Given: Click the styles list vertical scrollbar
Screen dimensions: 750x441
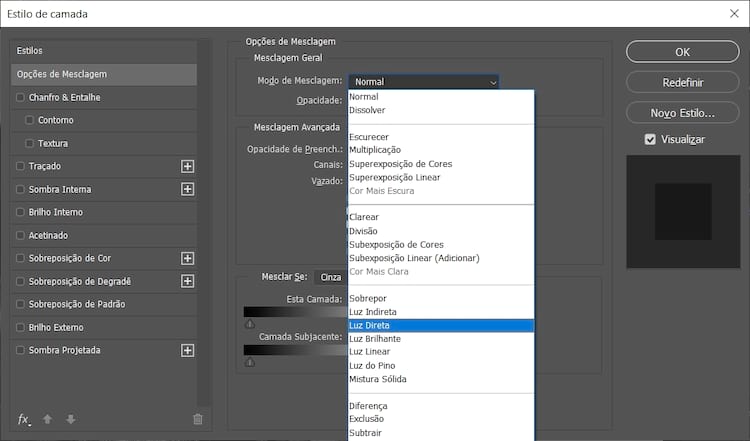Looking at the screenshot, I should click(x=204, y=223).
